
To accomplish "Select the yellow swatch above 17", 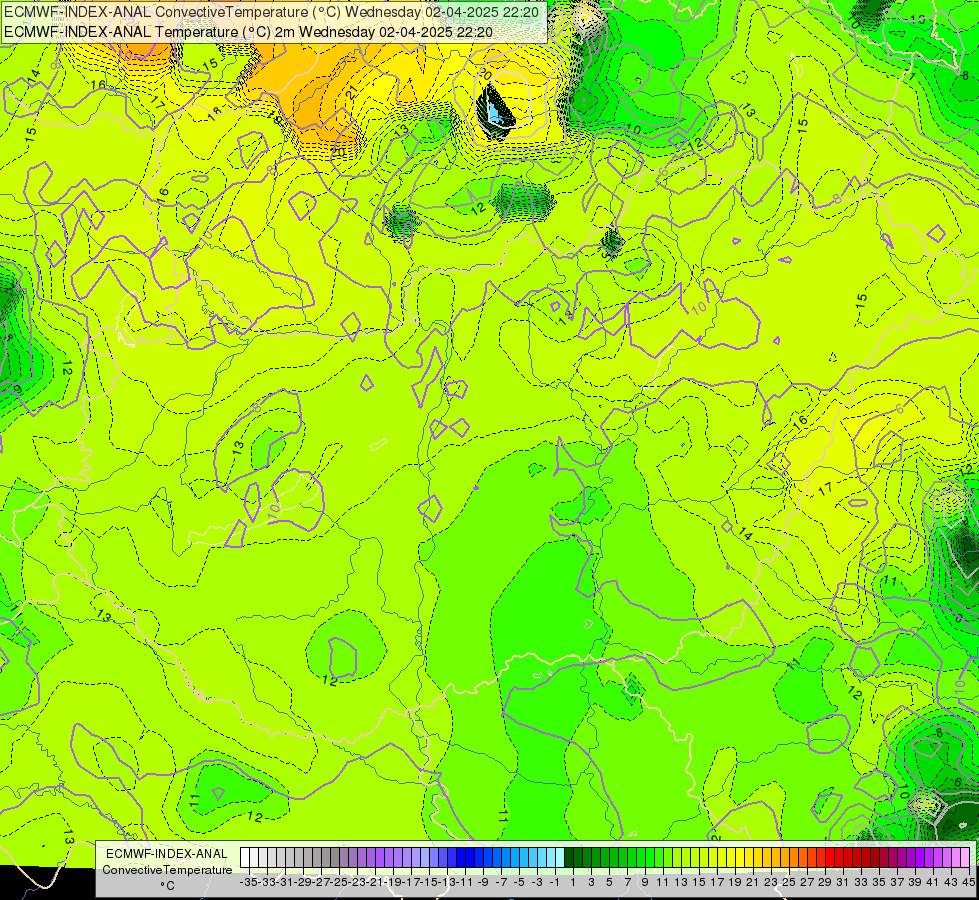I will (x=713, y=858).
